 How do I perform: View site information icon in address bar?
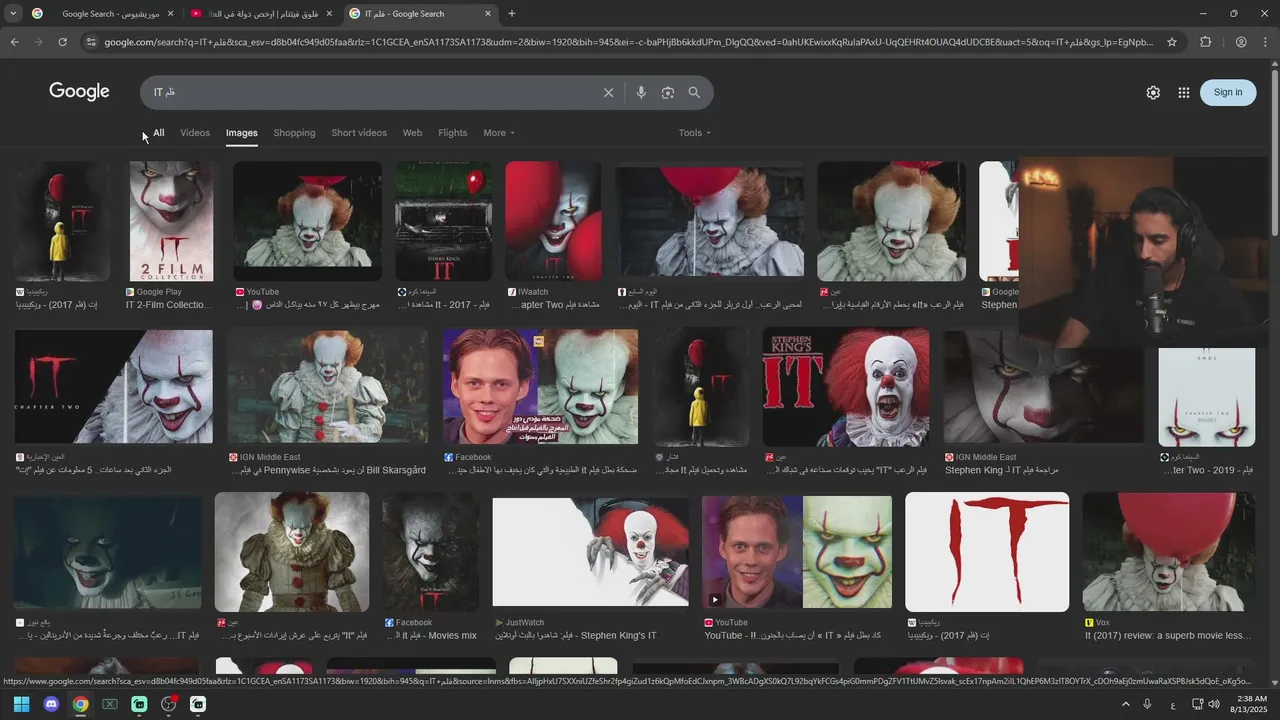(91, 42)
